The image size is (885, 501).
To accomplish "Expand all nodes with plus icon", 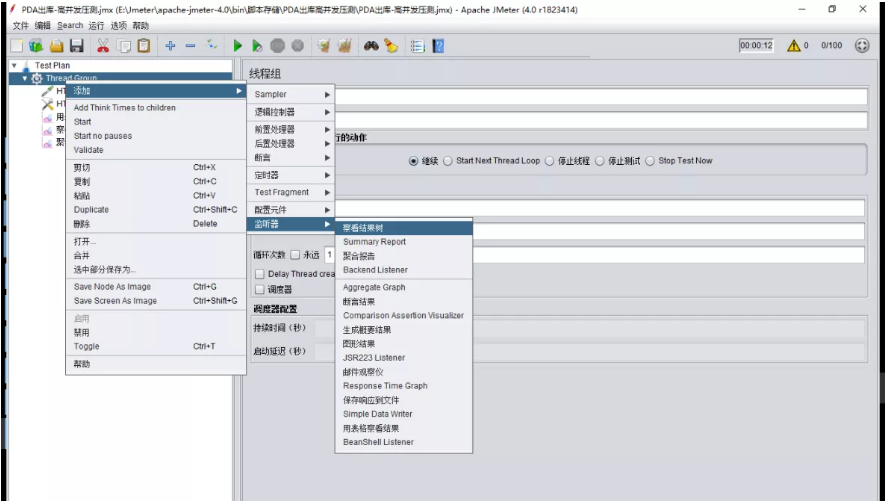I will tap(170, 46).
